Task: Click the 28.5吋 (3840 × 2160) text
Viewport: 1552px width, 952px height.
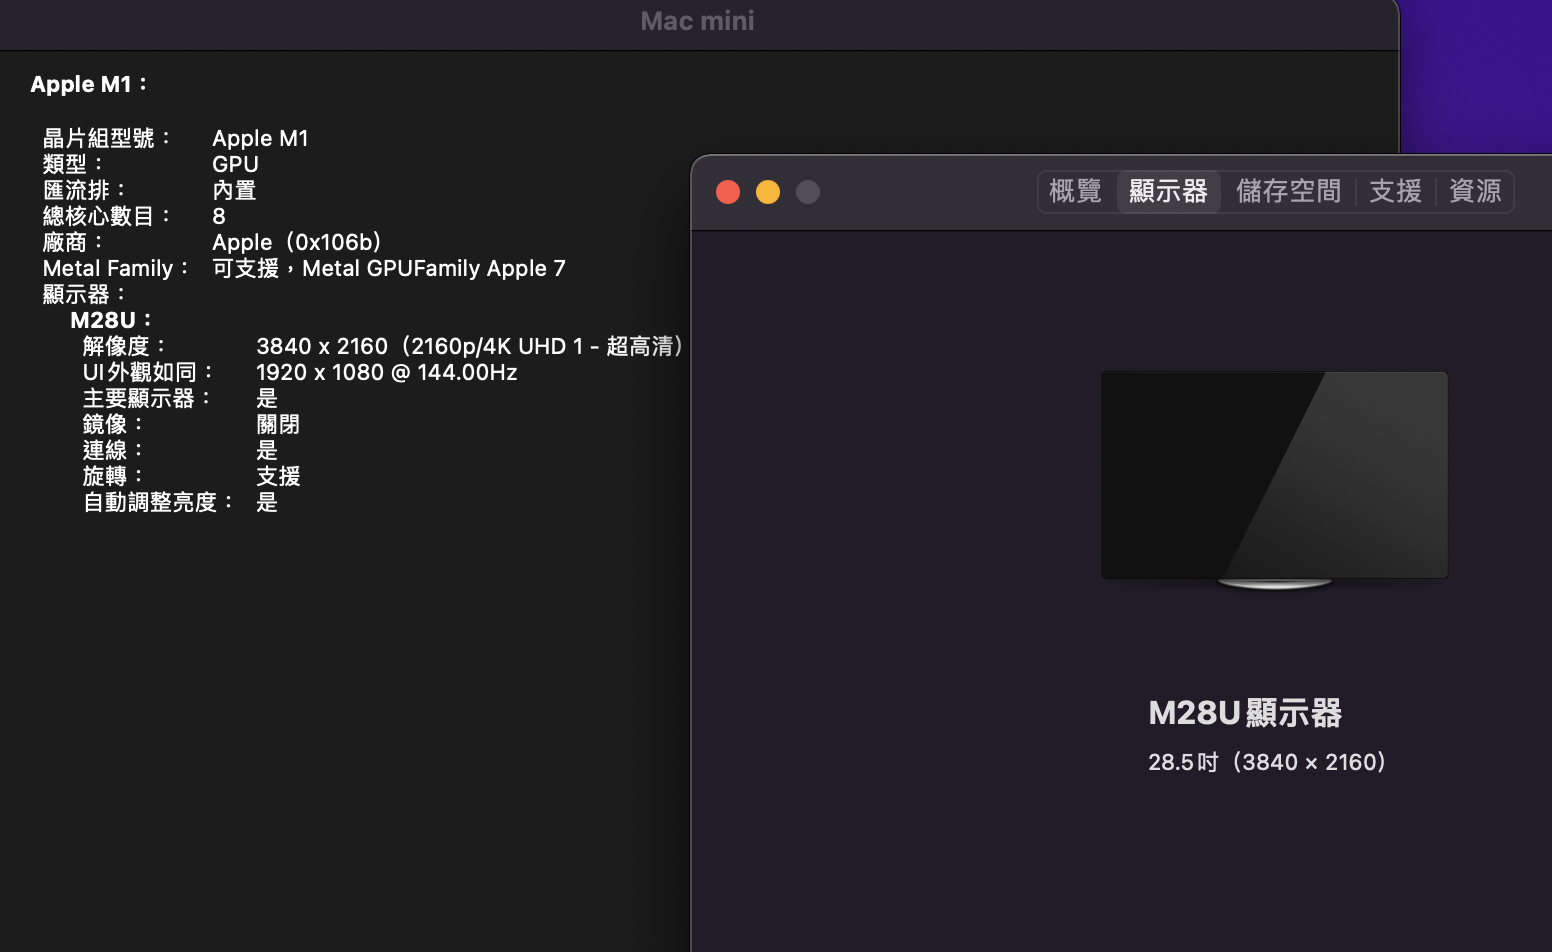Action: tap(1268, 762)
